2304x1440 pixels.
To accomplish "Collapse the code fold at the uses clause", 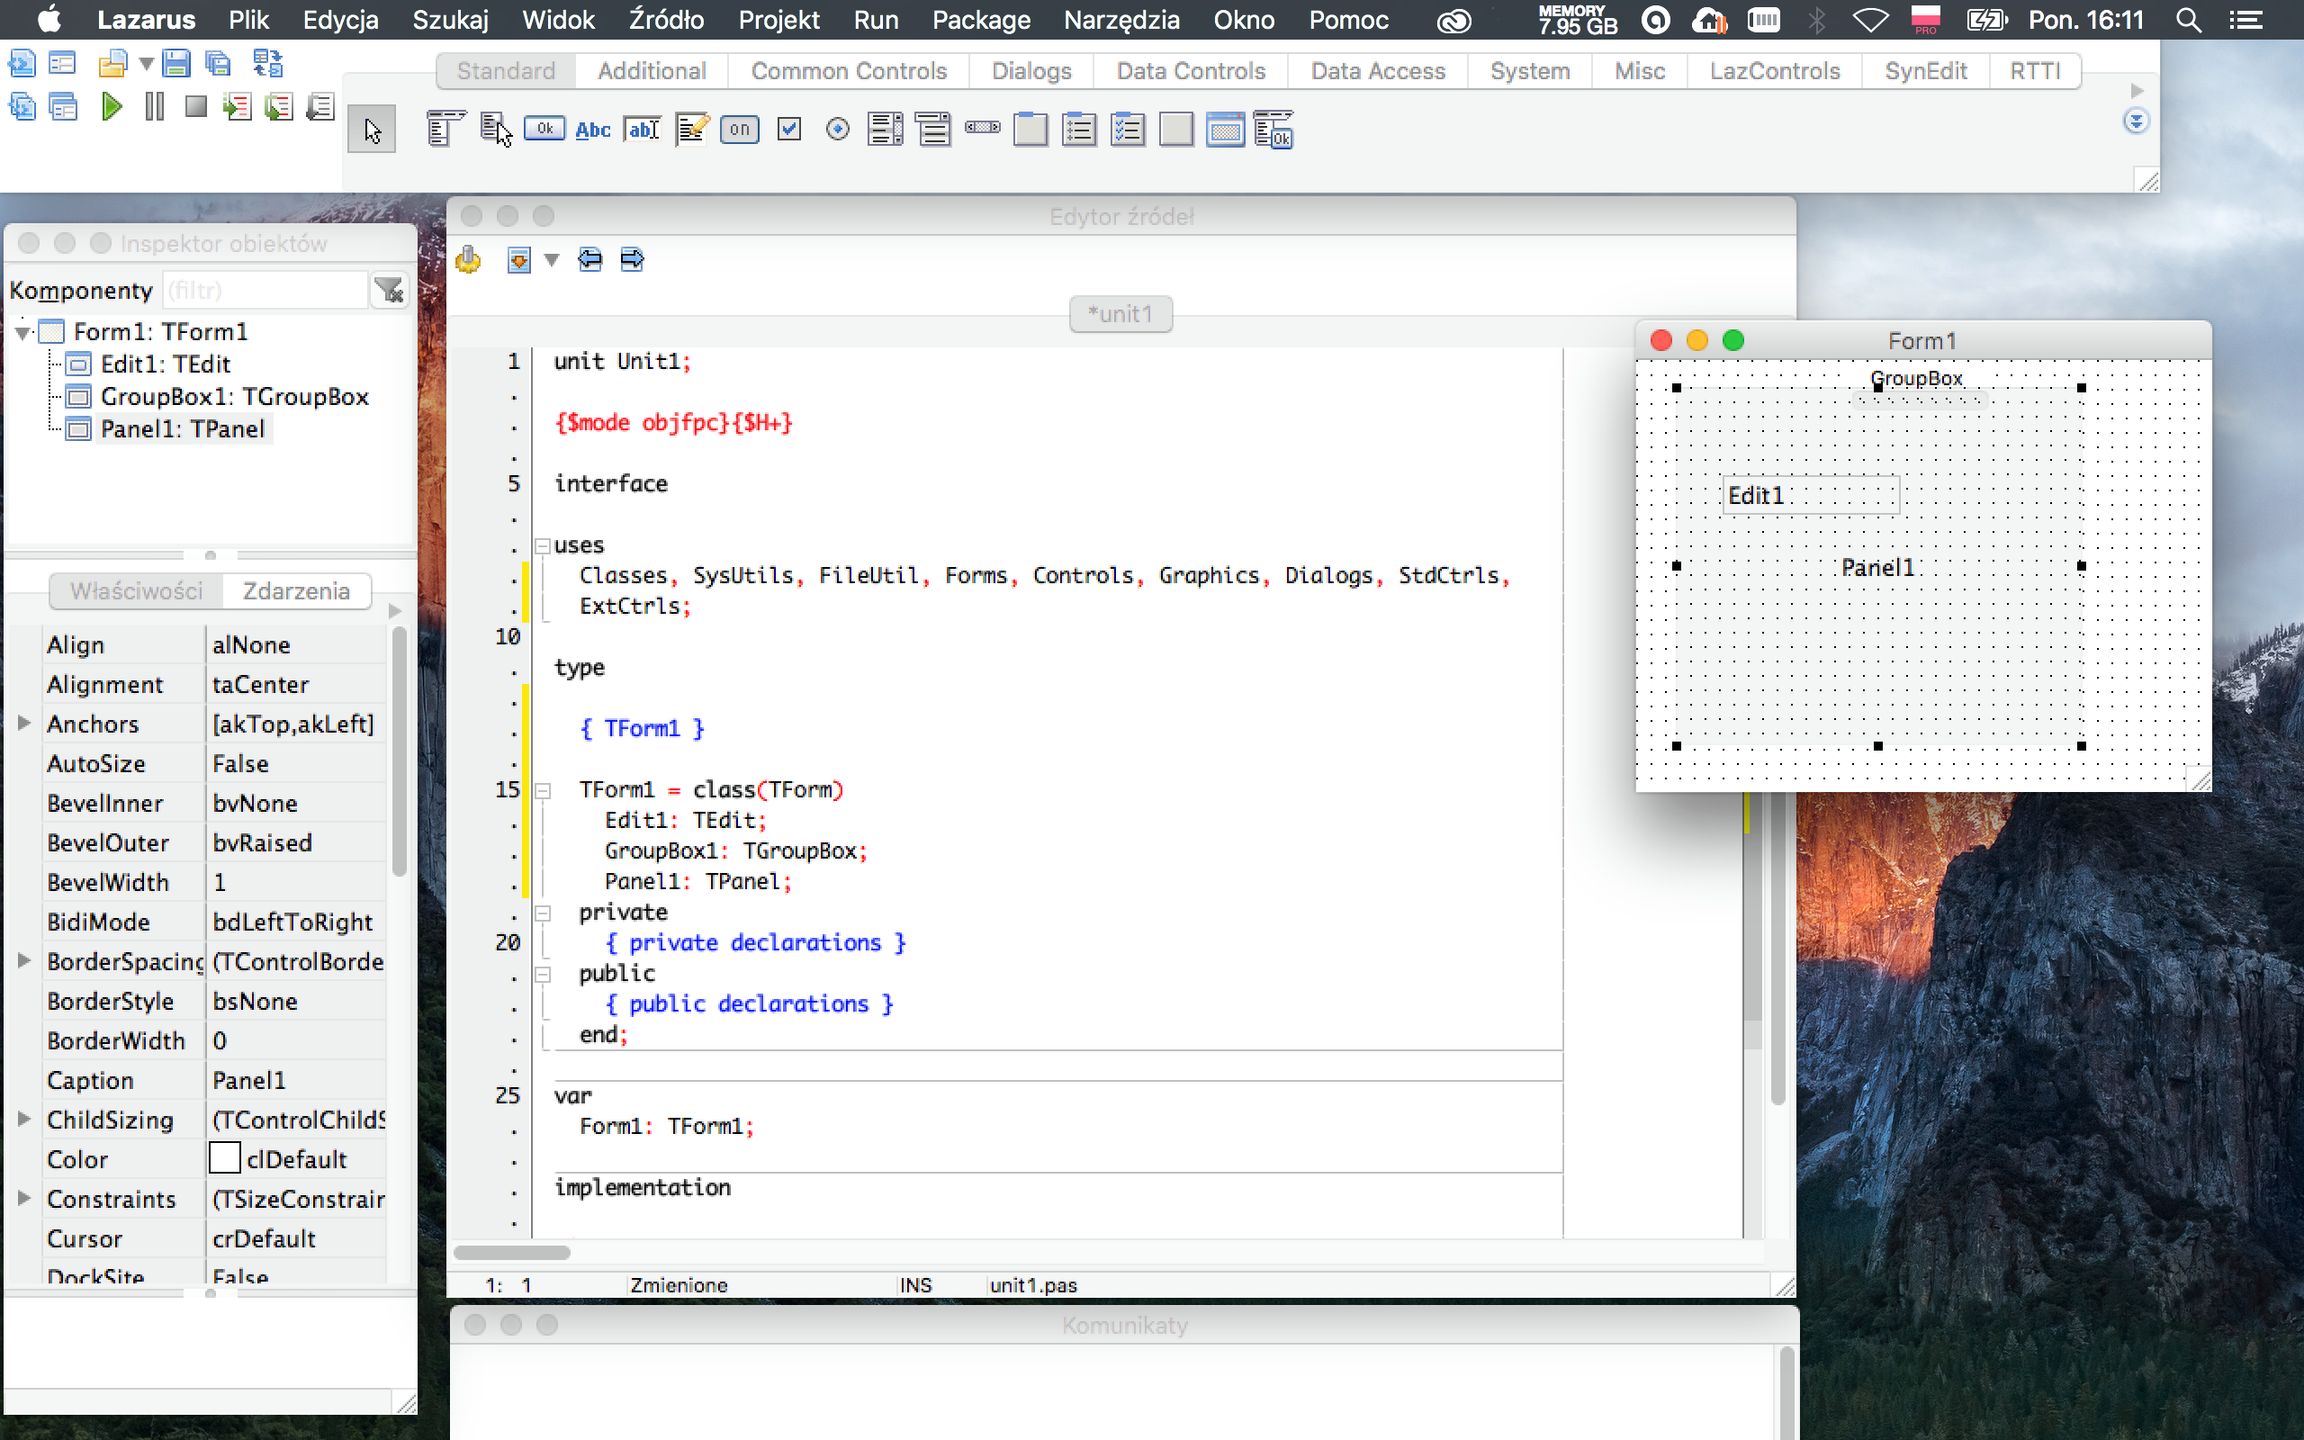I will coord(541,545).
